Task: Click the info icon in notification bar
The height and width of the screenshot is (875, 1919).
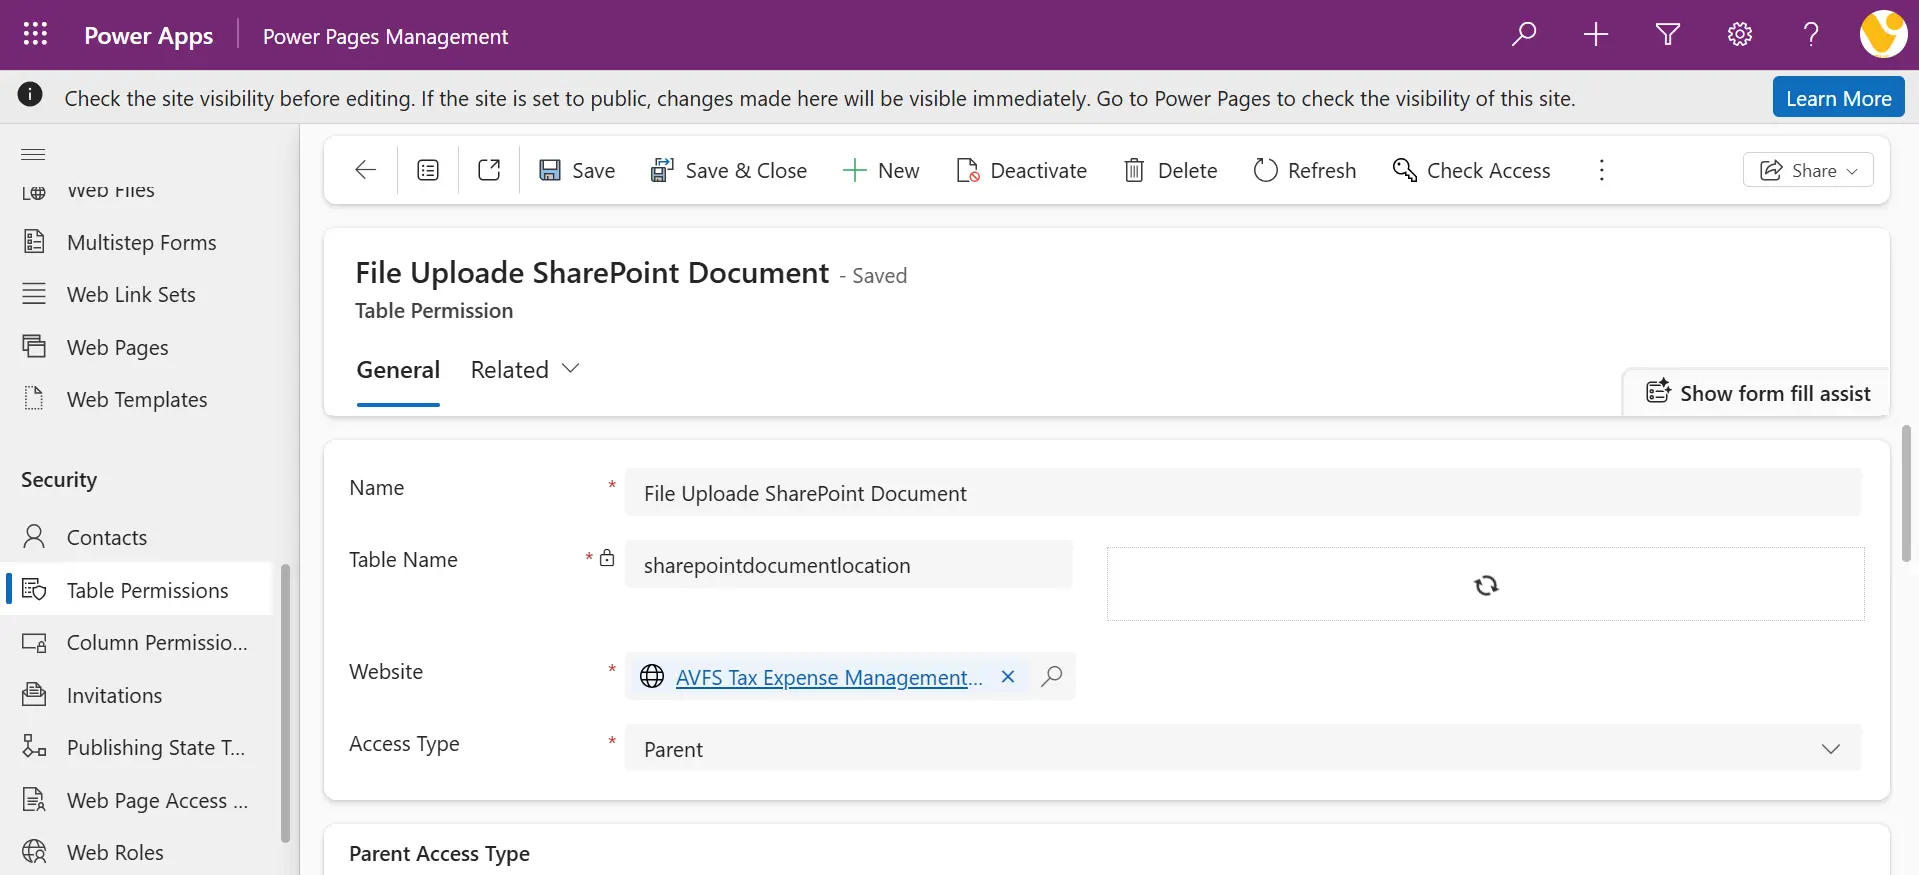Action: pyautogui.click(x=30, y=95)
